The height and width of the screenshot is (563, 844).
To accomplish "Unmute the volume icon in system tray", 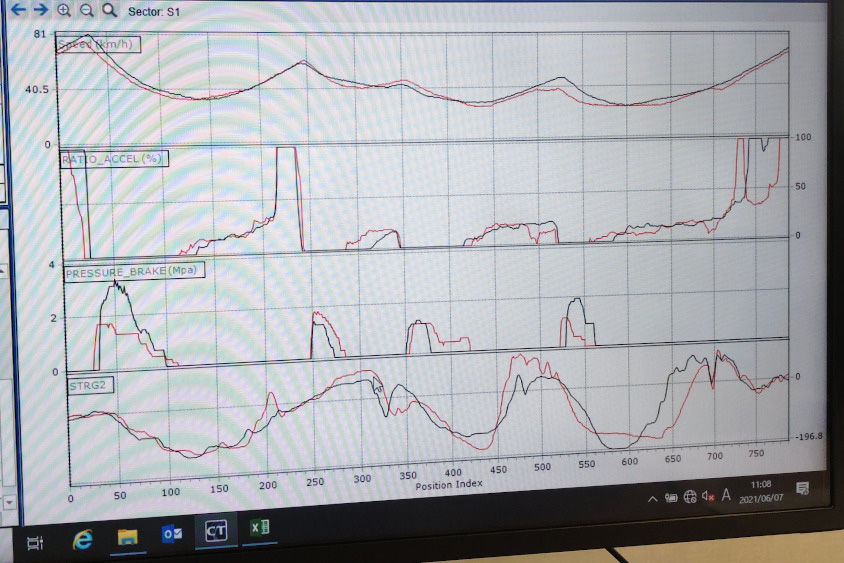I will pos(708,496).
